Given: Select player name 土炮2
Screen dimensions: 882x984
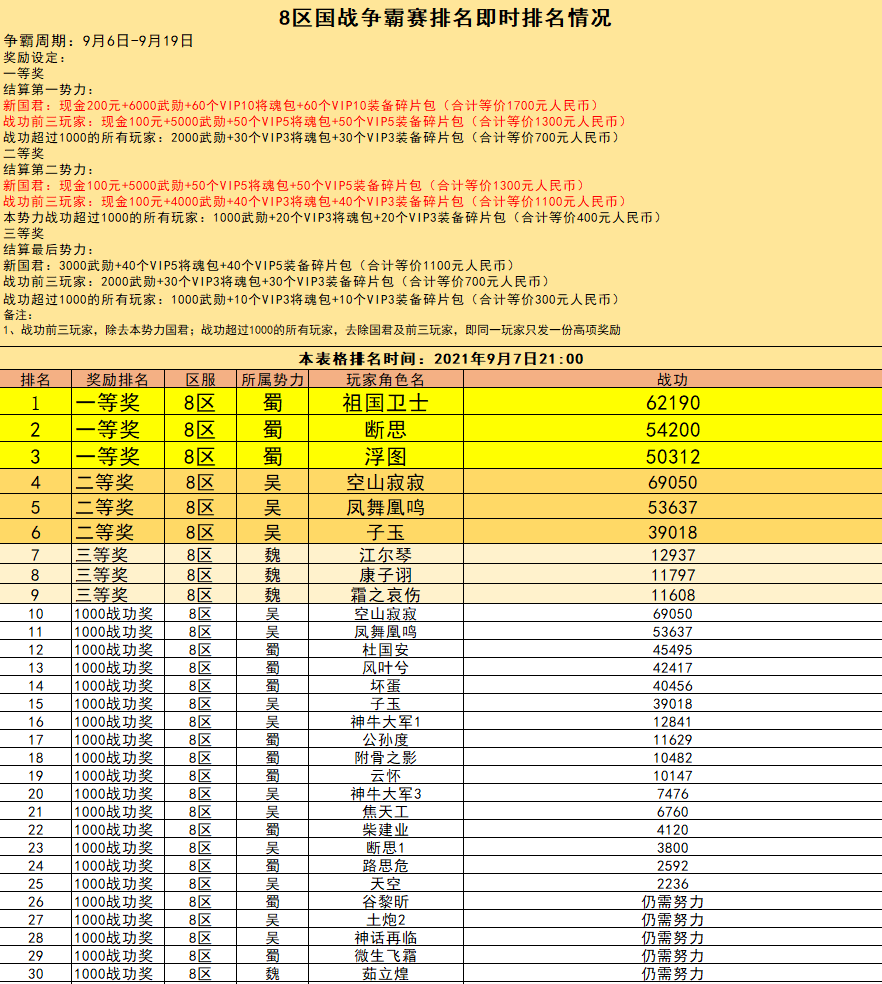Looking at the screenshot, I should click(385, 920).
